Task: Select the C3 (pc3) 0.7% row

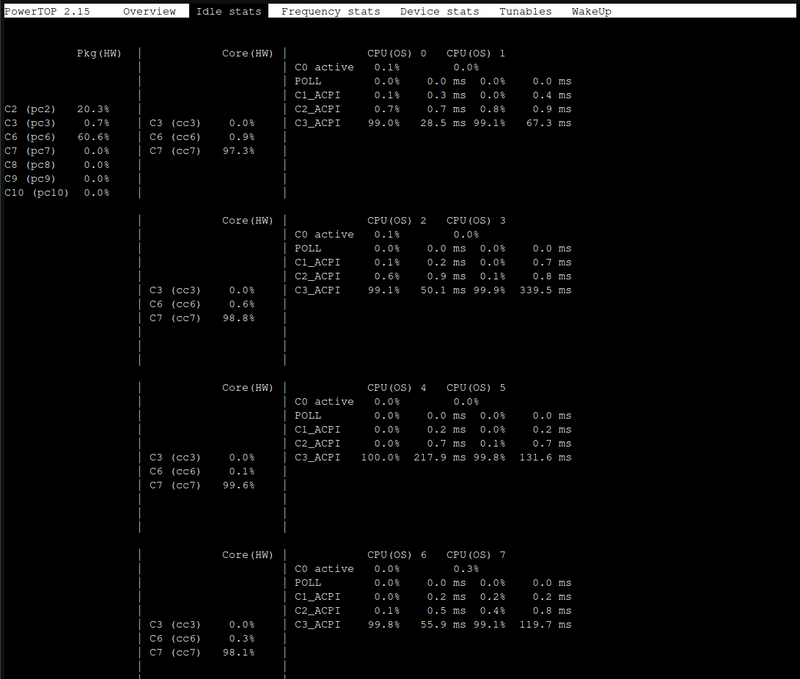Action: [x=57, y=123]
